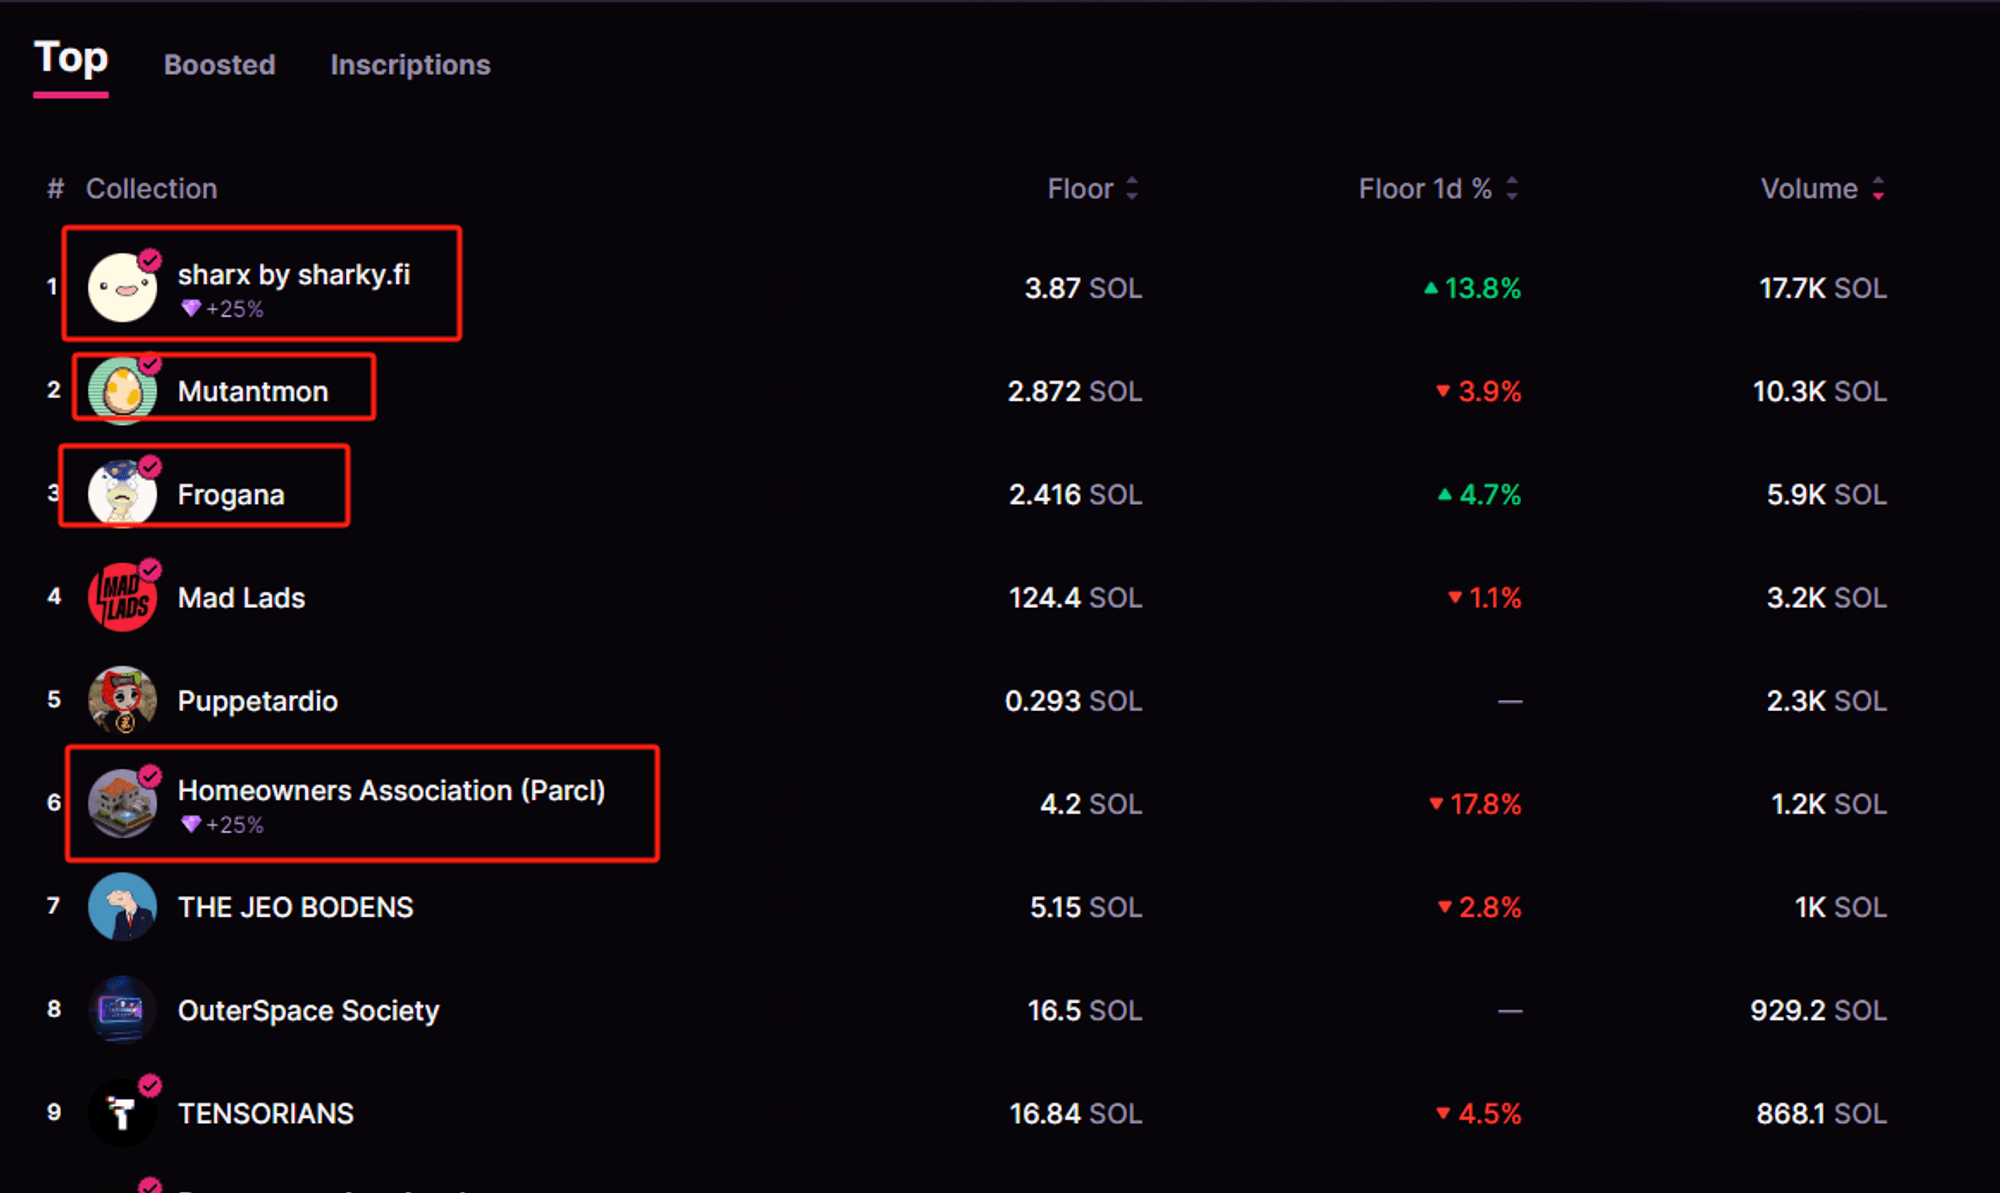This screenshot has width=2000, height=1193.
Task: Click Homeowners floor 4.2 SOL
Action: (1091, 804)
